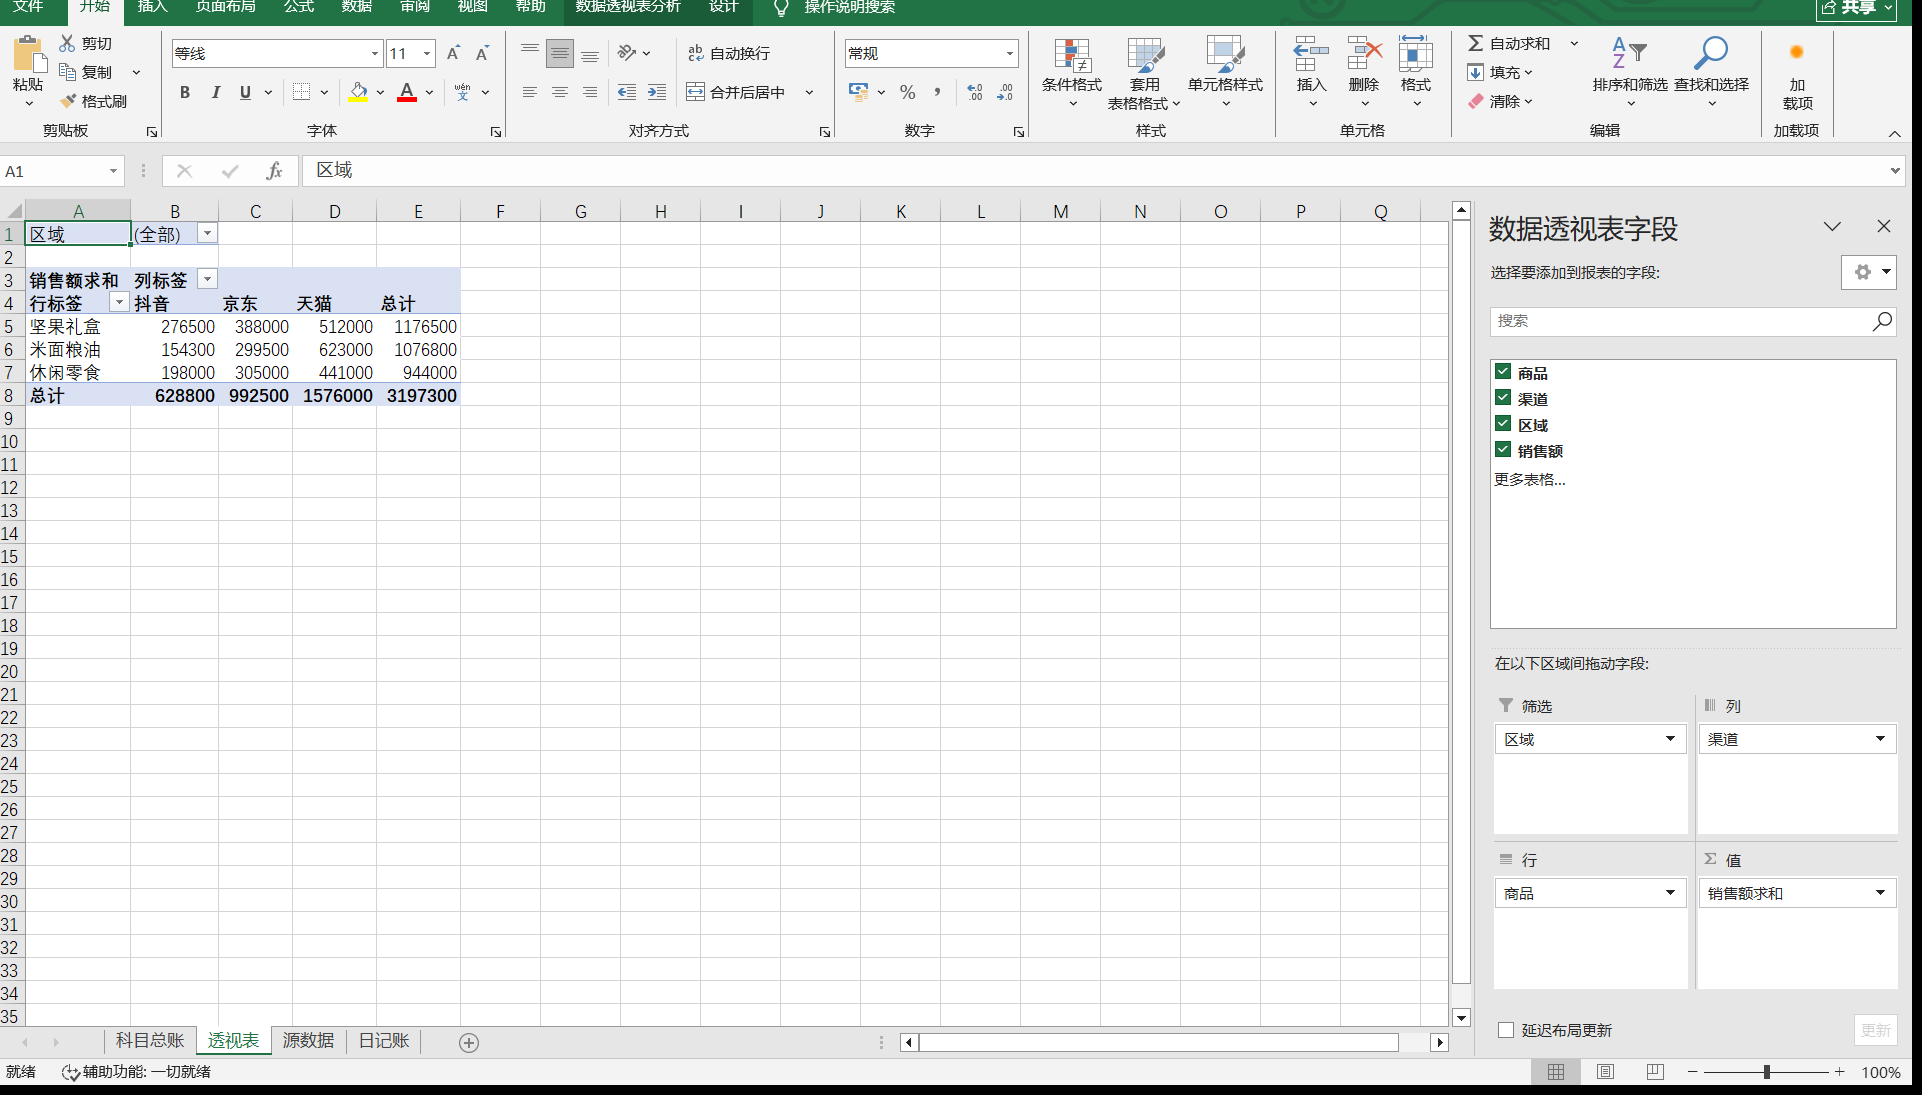The image size is (1922, 1095).
Task: Switch to Page Break Preview in status bar
Action: click(1655, 1072)
